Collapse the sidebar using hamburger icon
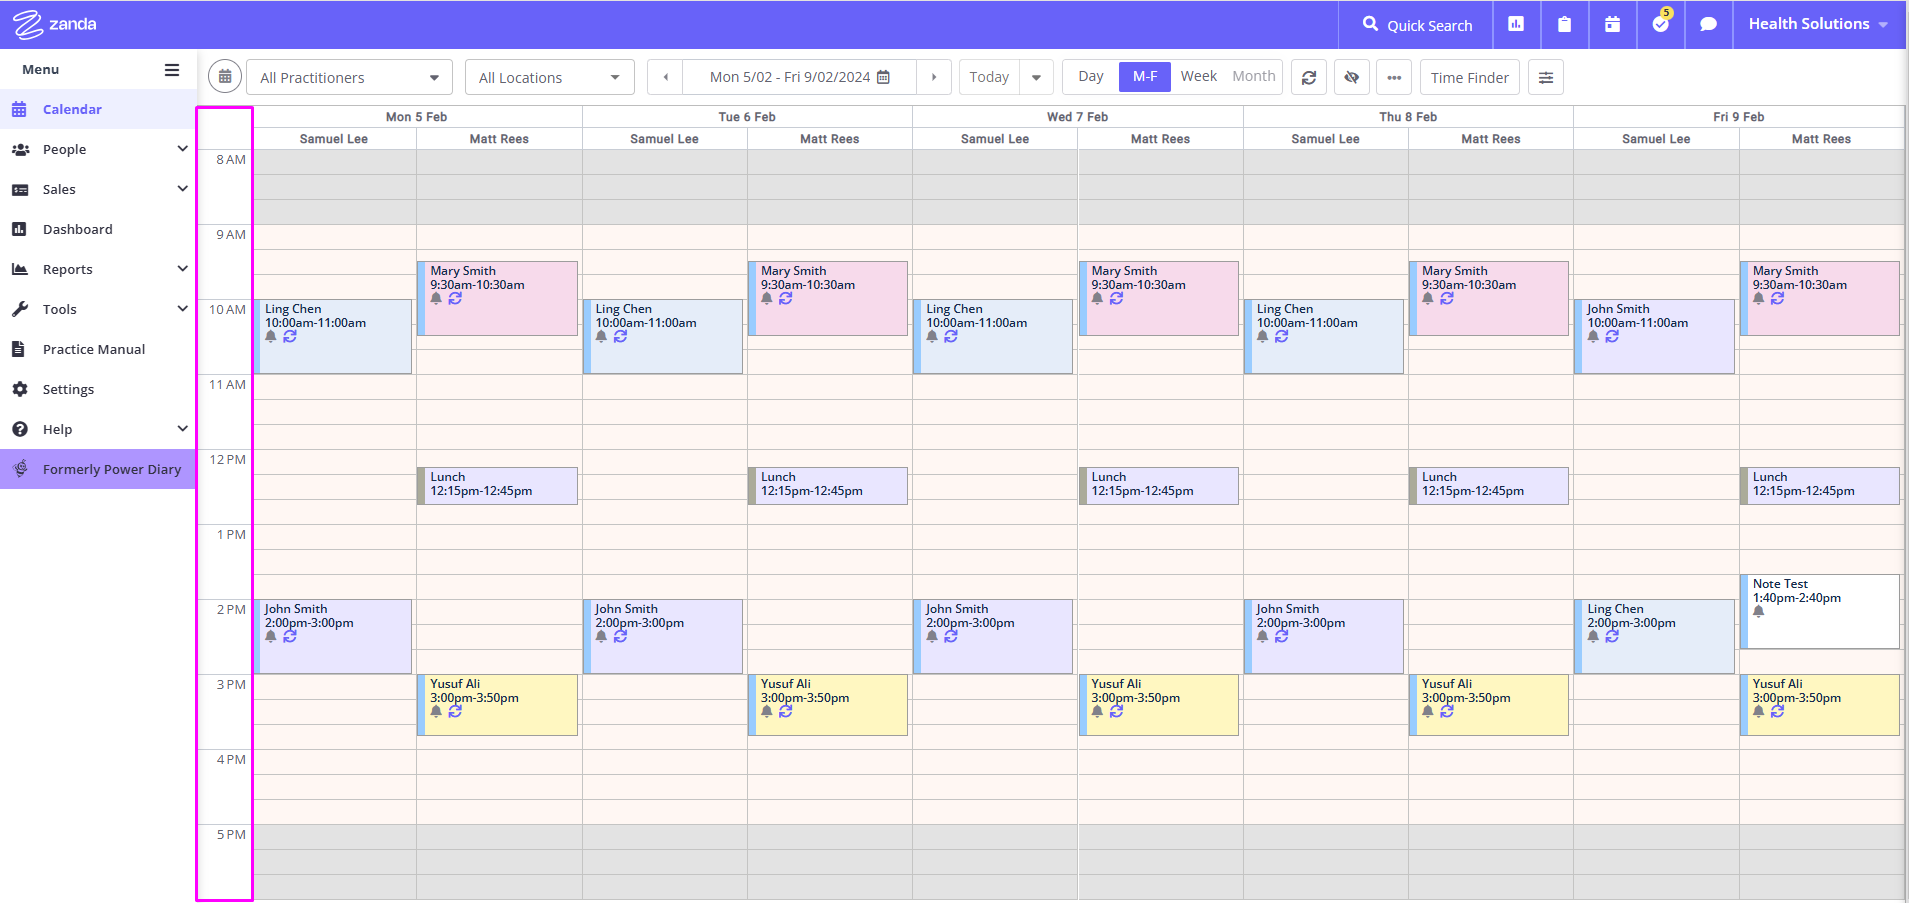1909x903 pixels. (x=171, y=69)
